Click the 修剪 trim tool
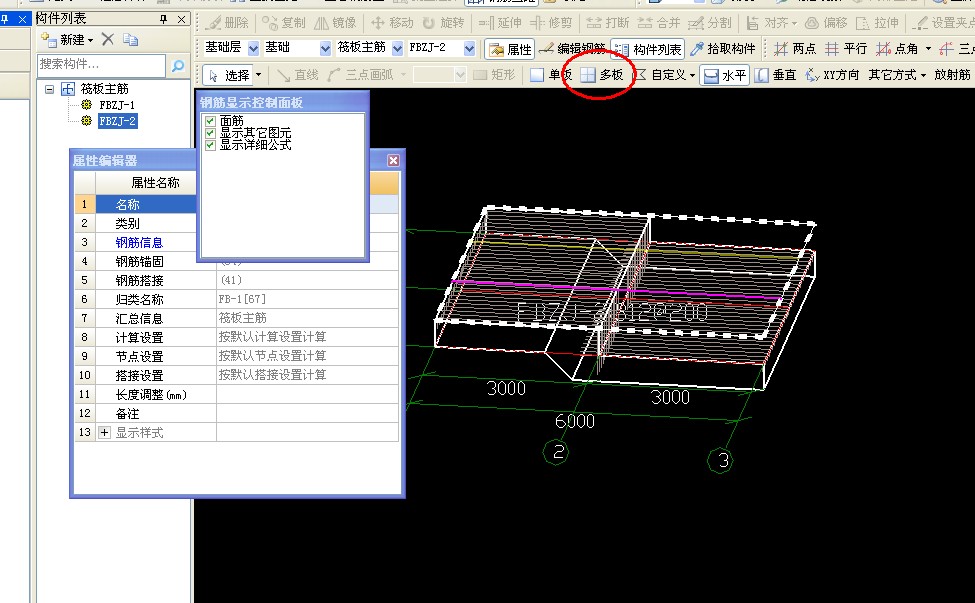975x603 pixels. pyautogui.click(x=551, y=23)
